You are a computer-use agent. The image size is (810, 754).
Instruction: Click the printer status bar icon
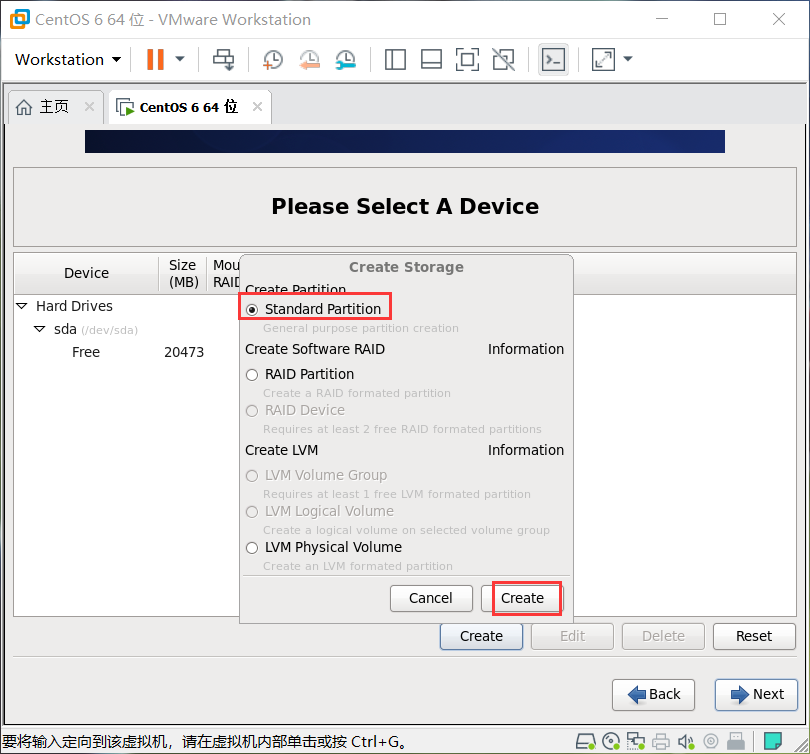tap(661, 742)
